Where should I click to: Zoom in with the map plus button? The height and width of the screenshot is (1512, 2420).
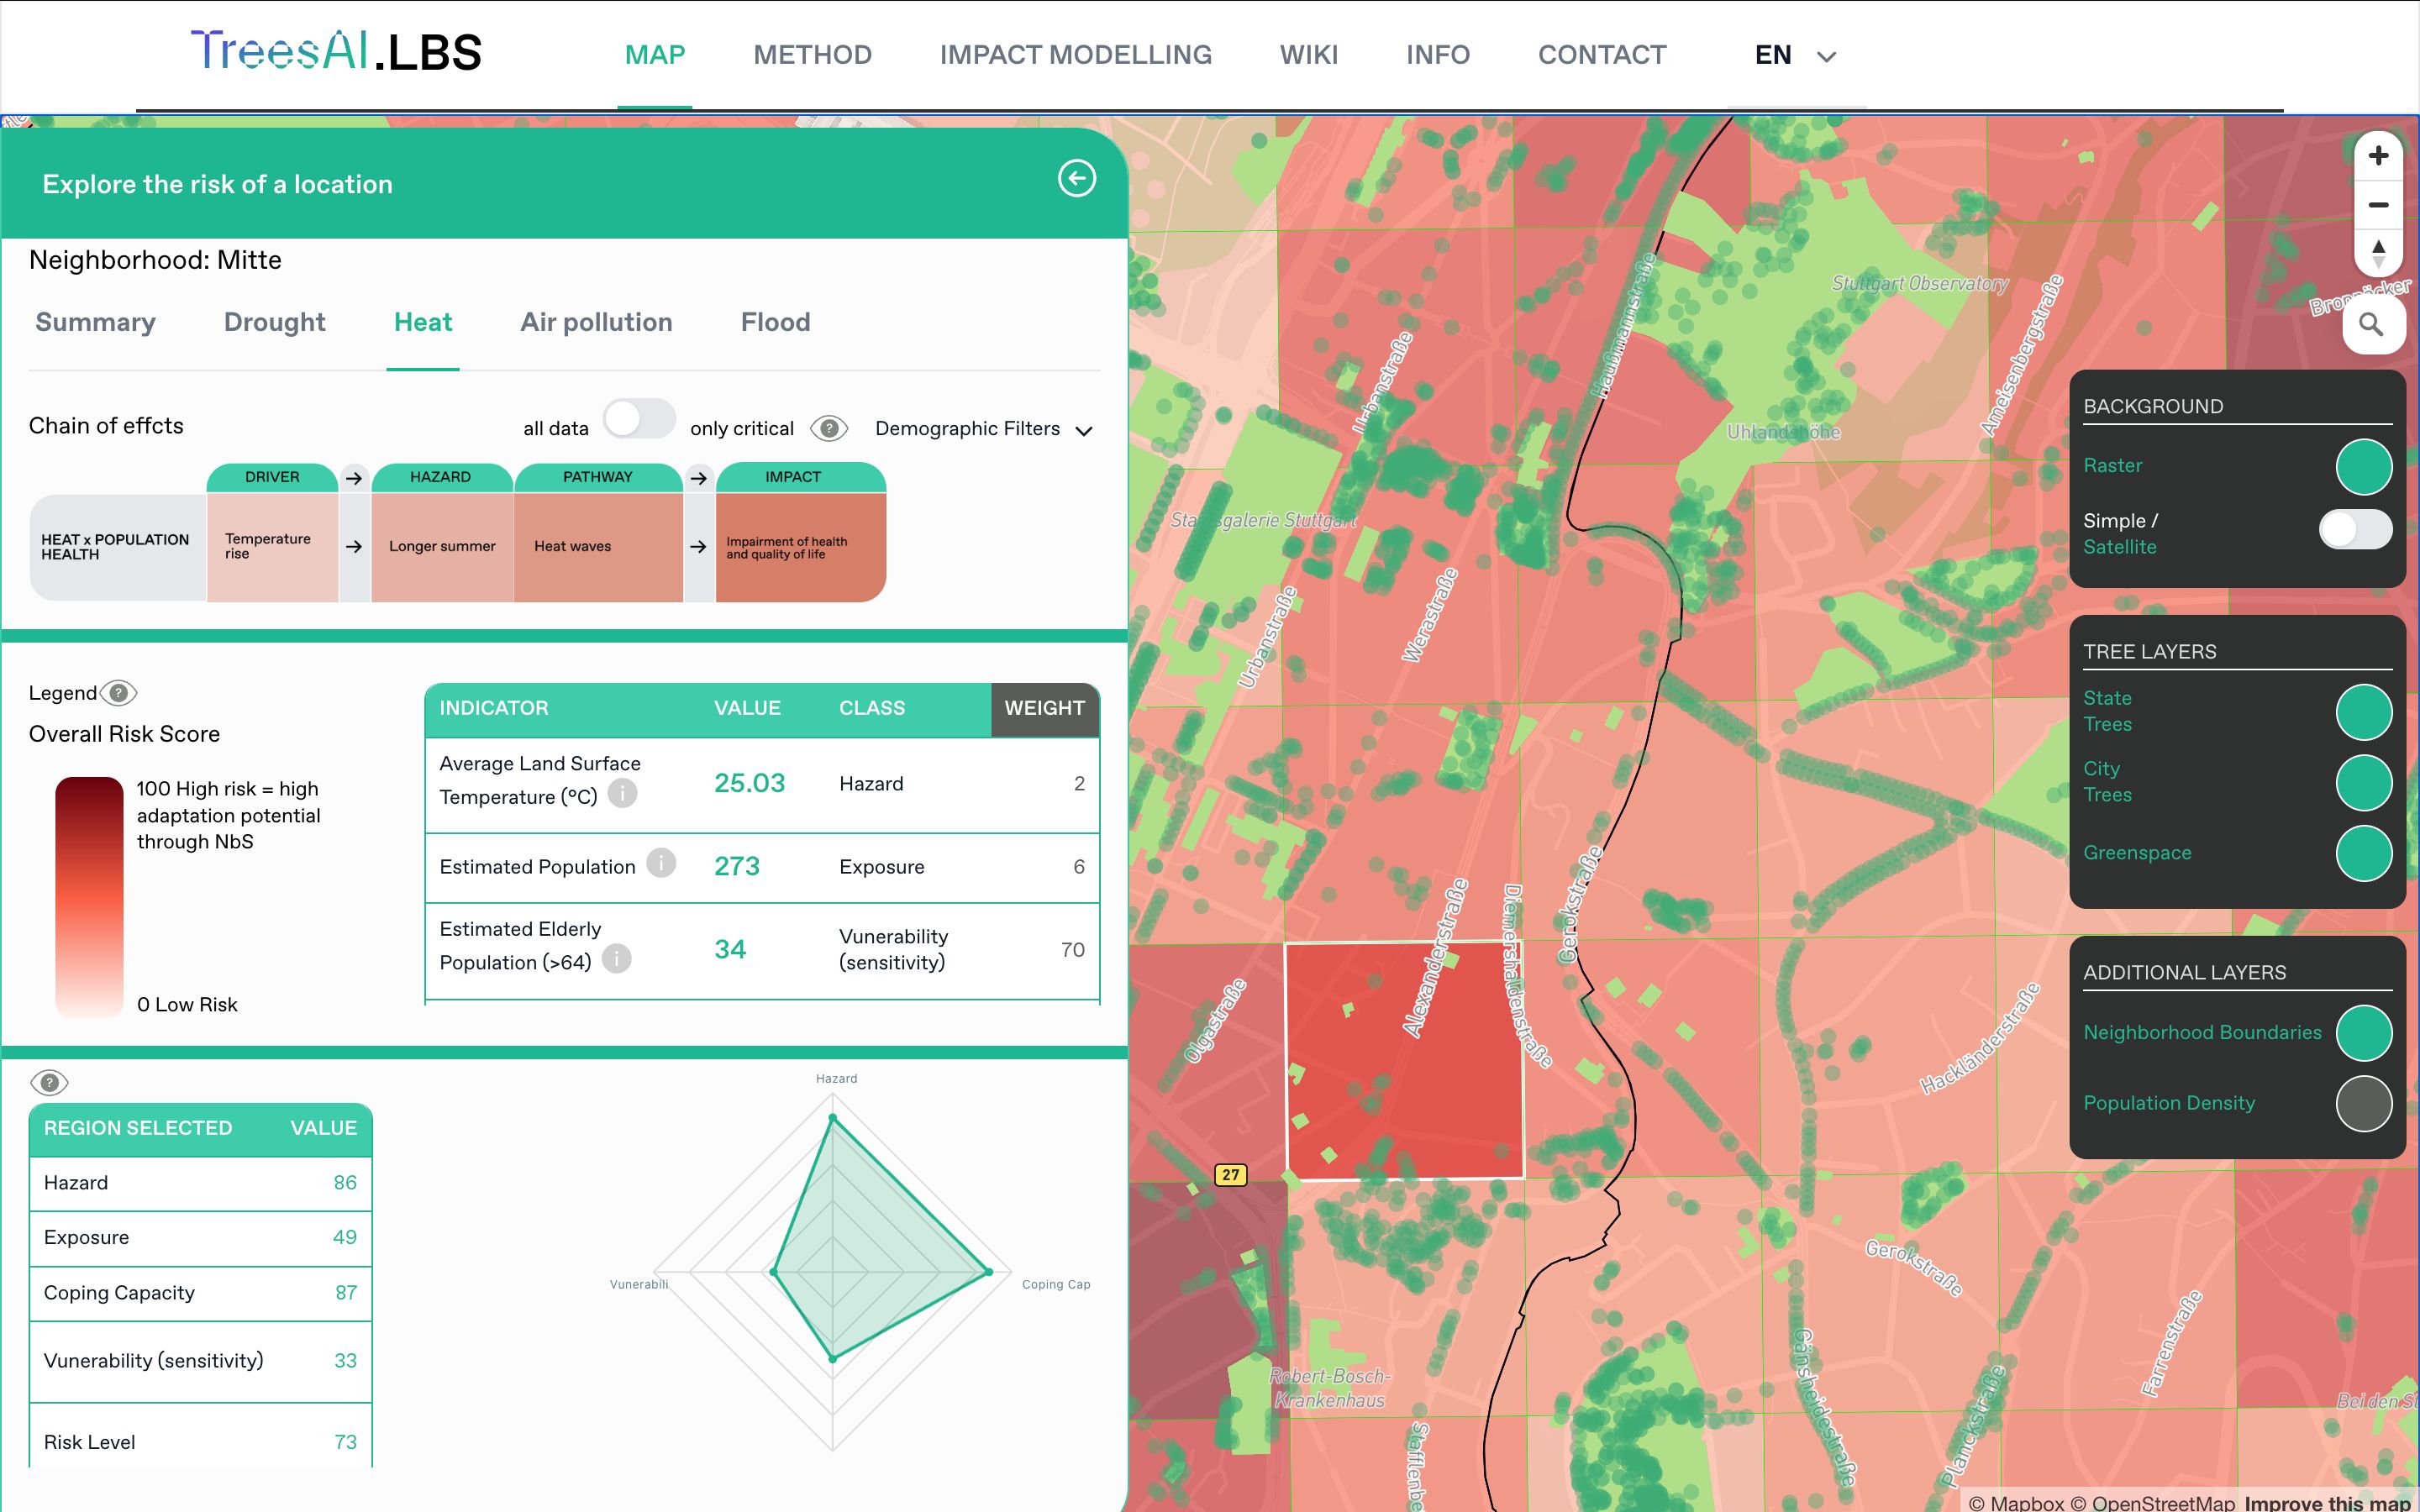click(2378, 155)
